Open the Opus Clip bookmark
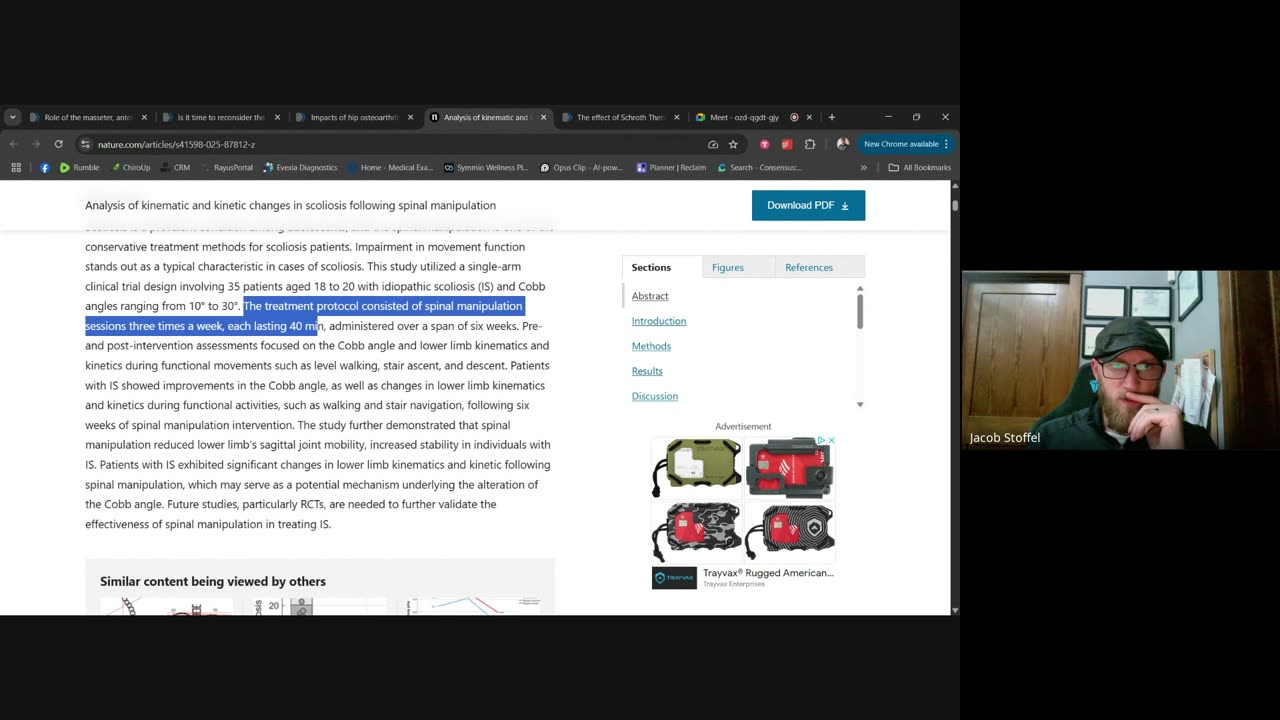Viewport: 1280px width, 720px height. pyautogui.click(x=581, y=167)
